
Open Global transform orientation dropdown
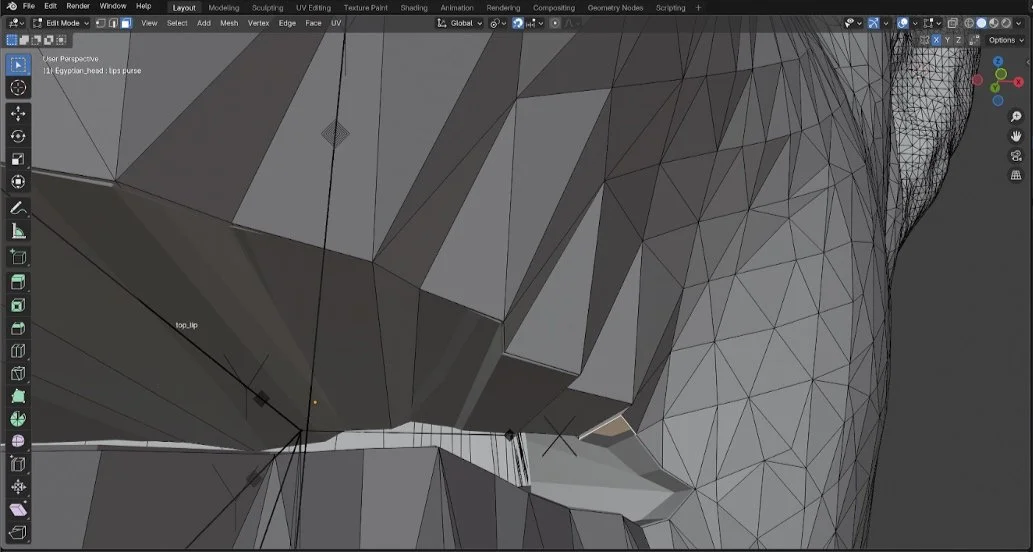[x=460, y=23]
